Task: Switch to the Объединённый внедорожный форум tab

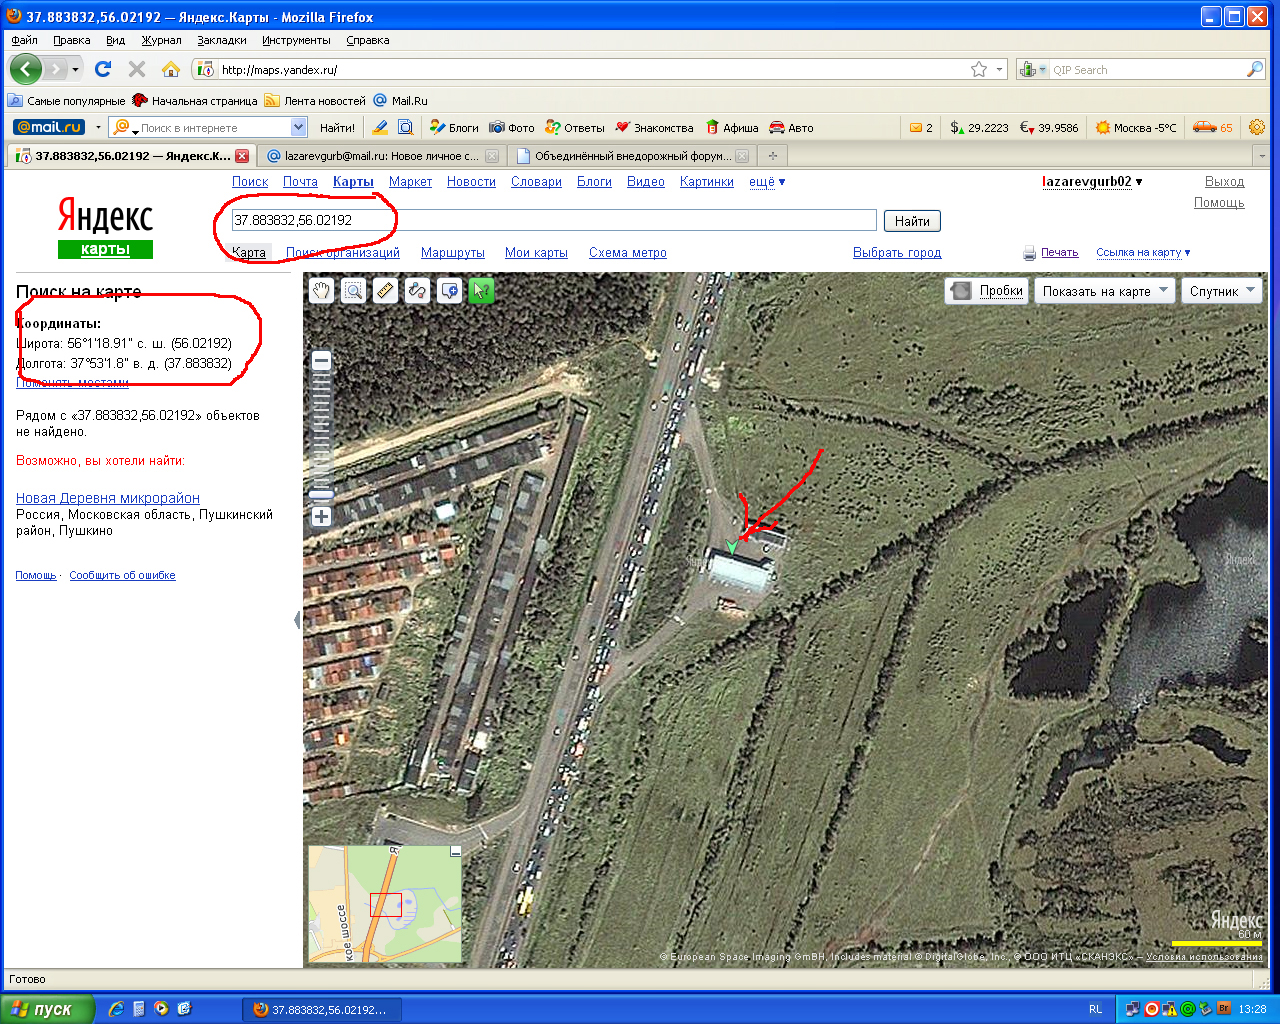Action: [x=632, y=156]
